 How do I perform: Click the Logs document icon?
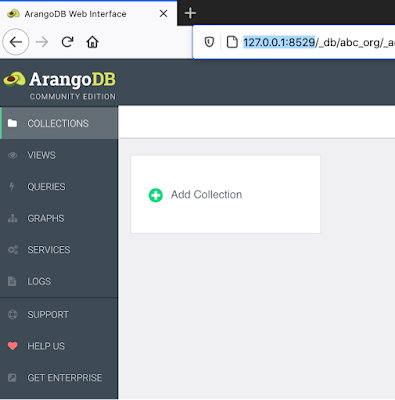point(12,281)
